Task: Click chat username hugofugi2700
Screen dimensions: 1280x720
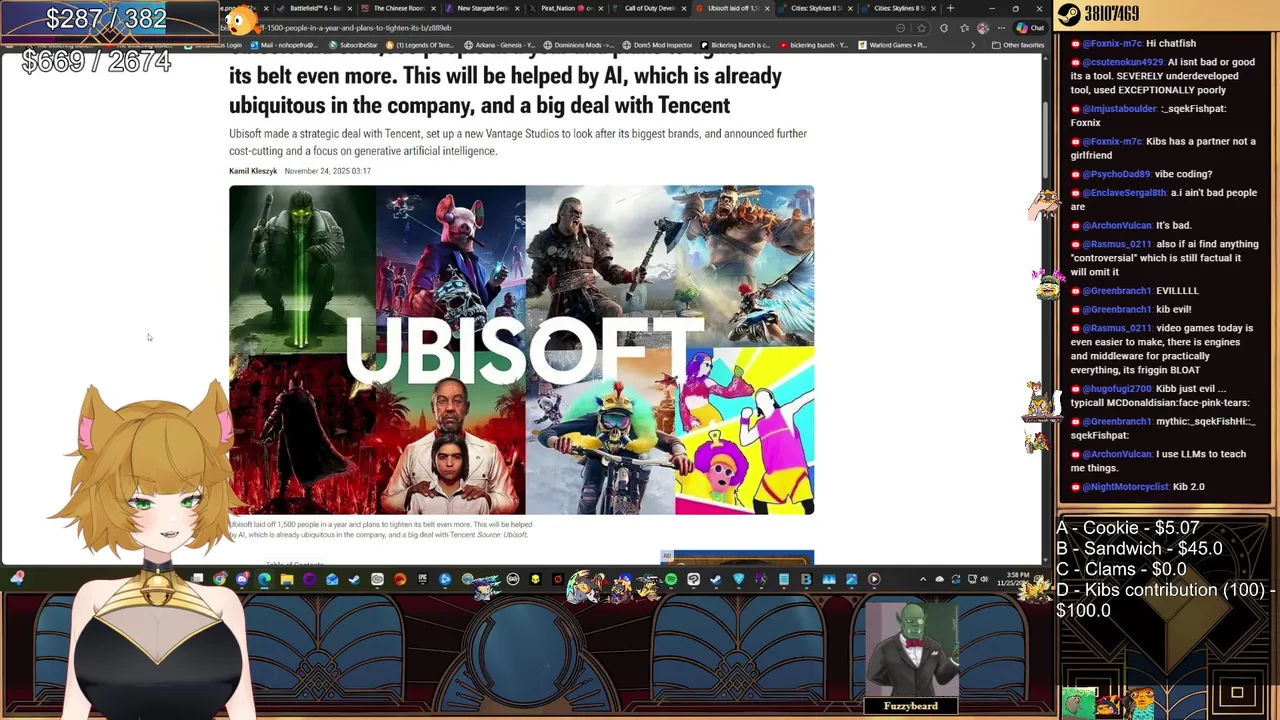Action: [x=1117, y=389]
